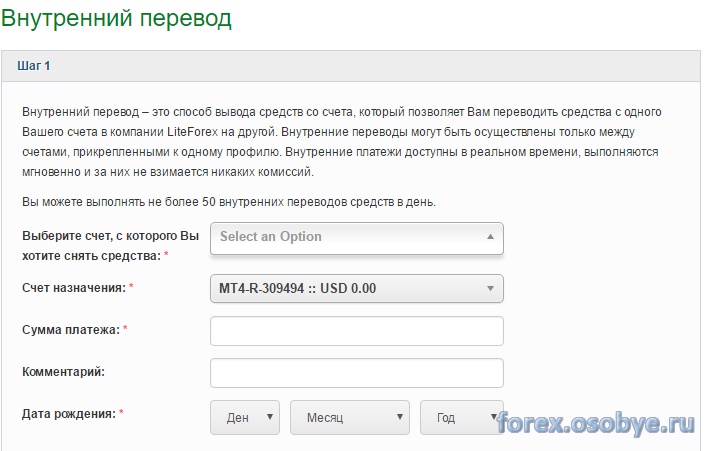The image size is (710, 451).
Task: Focus the Комментарий text field
Action: point(356,372)
